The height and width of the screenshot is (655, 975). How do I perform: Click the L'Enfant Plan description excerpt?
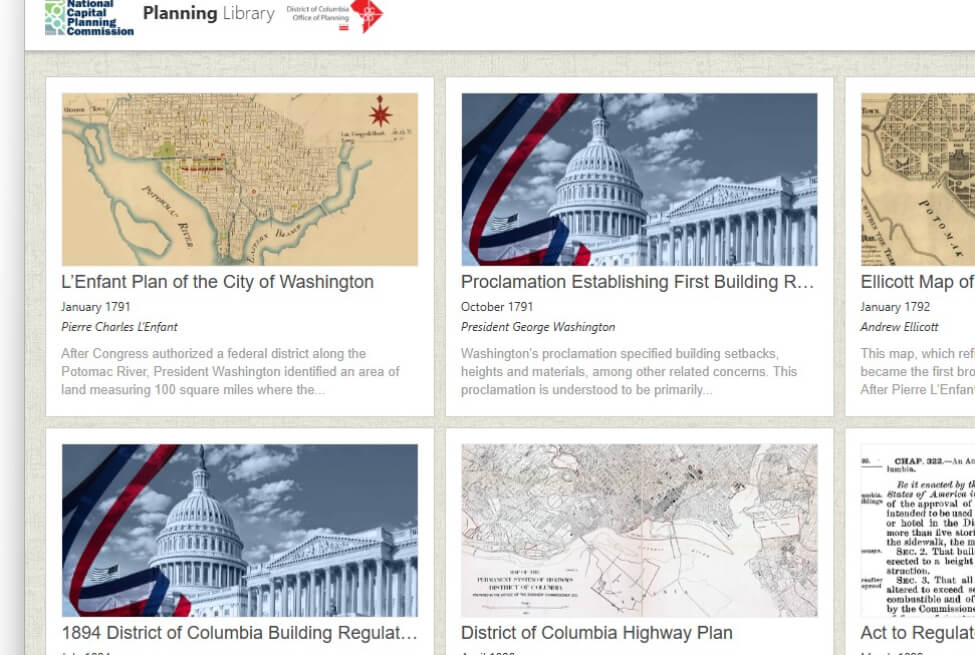tap(230, 371)
